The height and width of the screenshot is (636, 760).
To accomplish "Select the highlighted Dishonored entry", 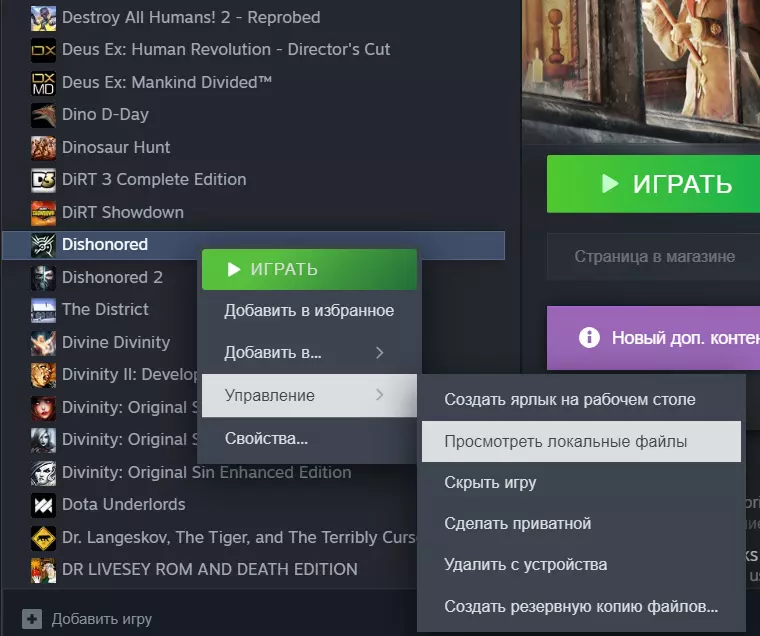I will pos(253,245).
